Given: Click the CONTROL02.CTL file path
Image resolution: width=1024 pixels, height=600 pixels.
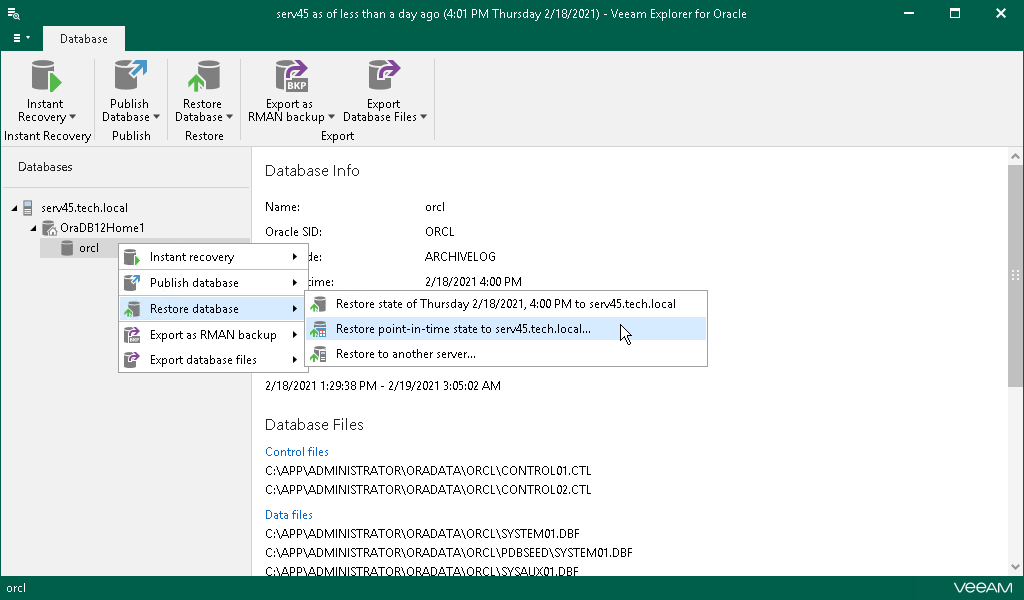Looking at the screenshot, I should (x=428, y=490).
